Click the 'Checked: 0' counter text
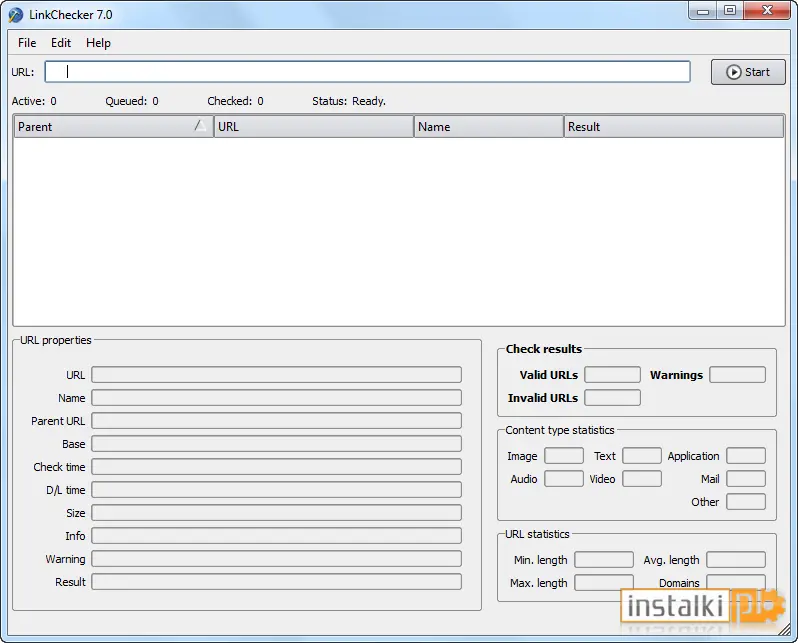The height and width of the screenshot is (643, 798). coord(236,101)
